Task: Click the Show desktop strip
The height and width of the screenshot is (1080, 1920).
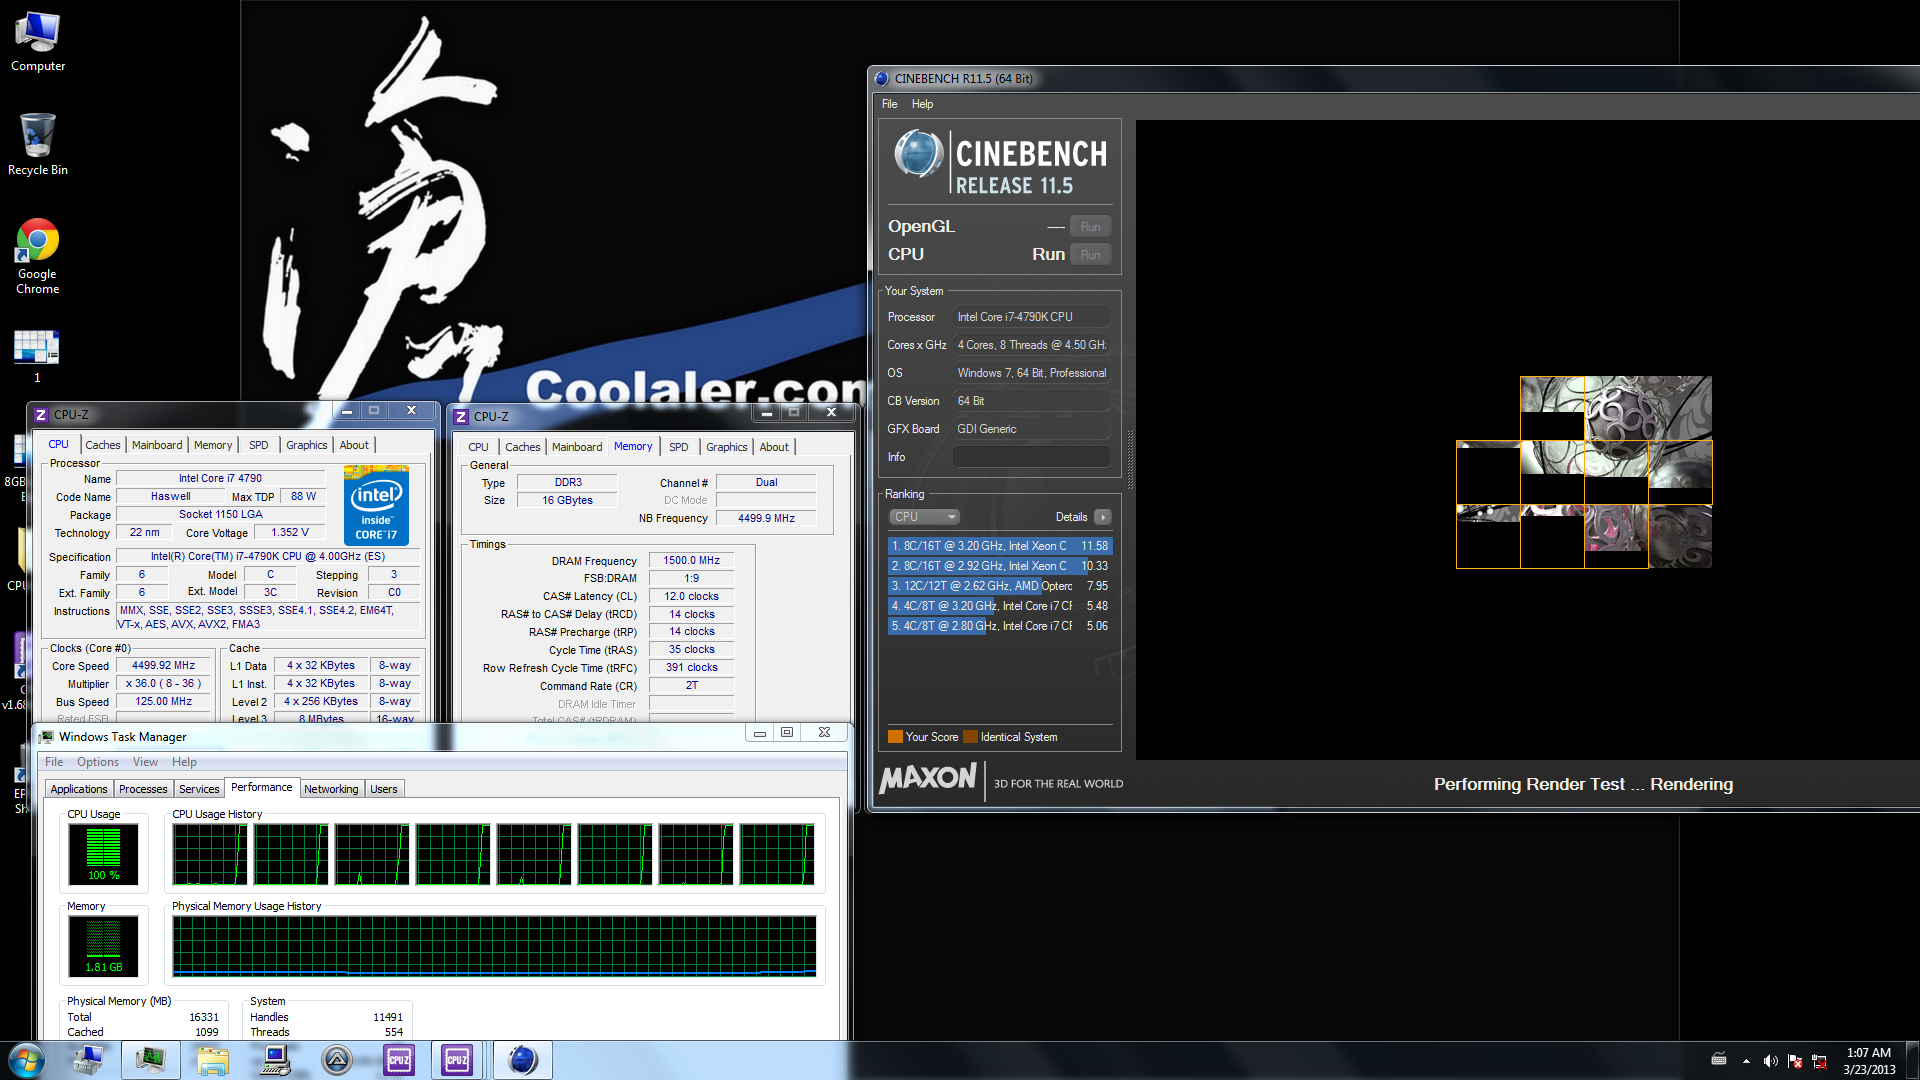Action: [x=1912, y=1060]
